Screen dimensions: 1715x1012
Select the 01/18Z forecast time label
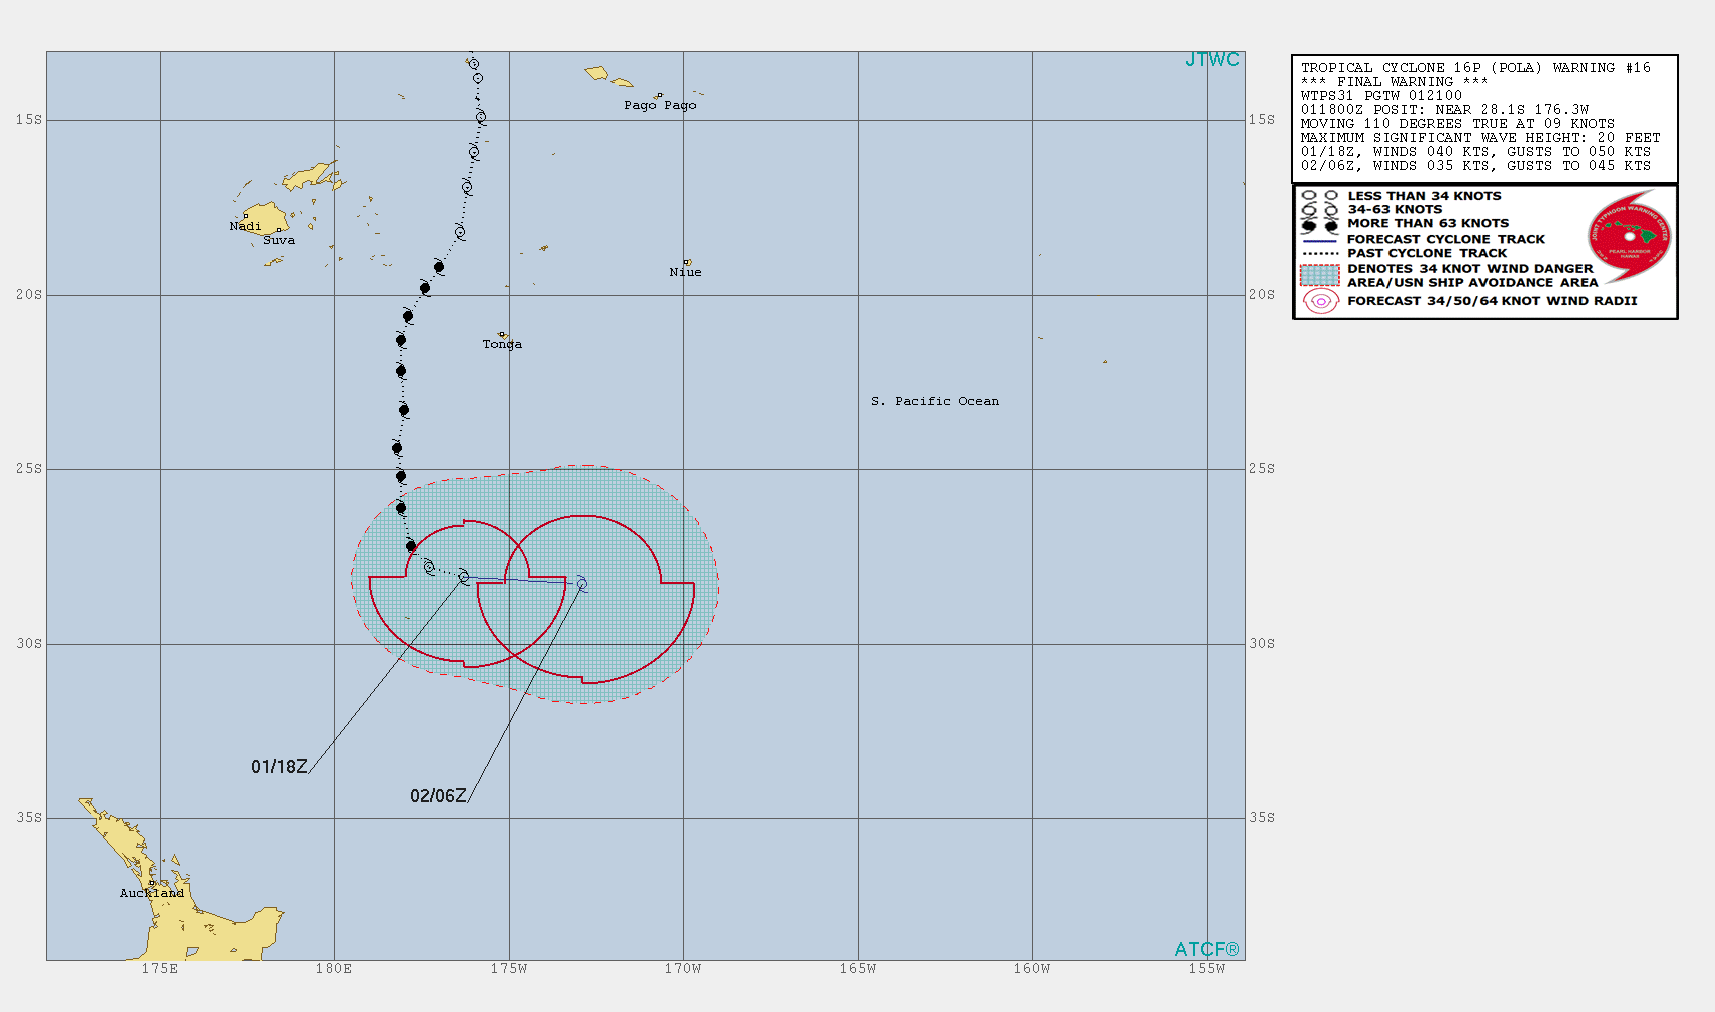pos(279,767)
